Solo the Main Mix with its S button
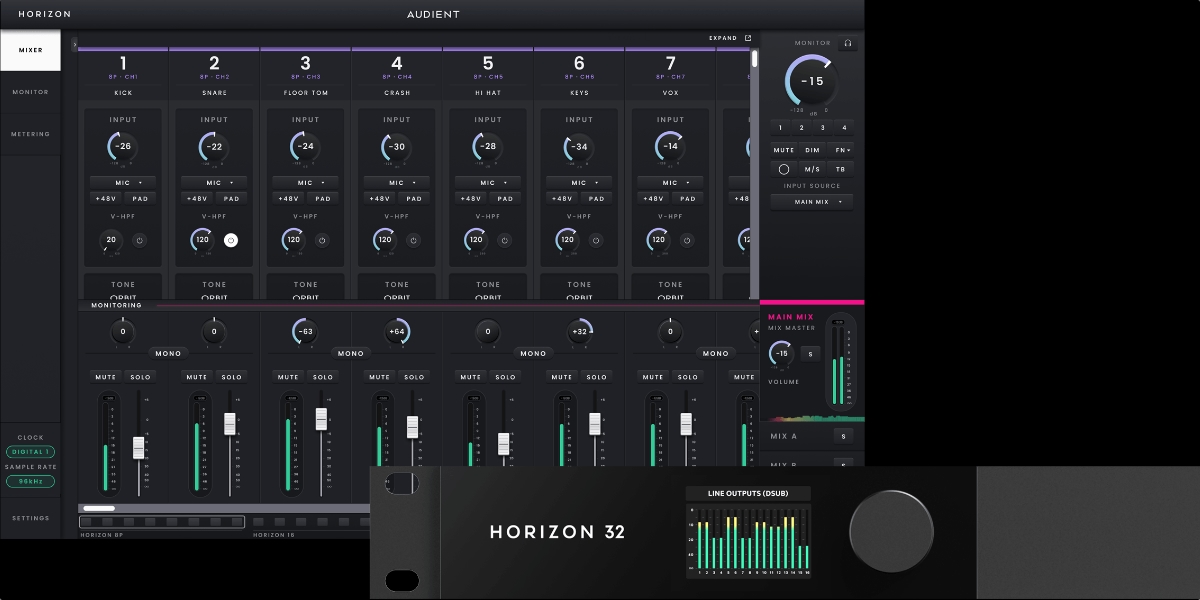Image resolution: width=1200 pixels, height=600 pixels. [x=810, y=353]
